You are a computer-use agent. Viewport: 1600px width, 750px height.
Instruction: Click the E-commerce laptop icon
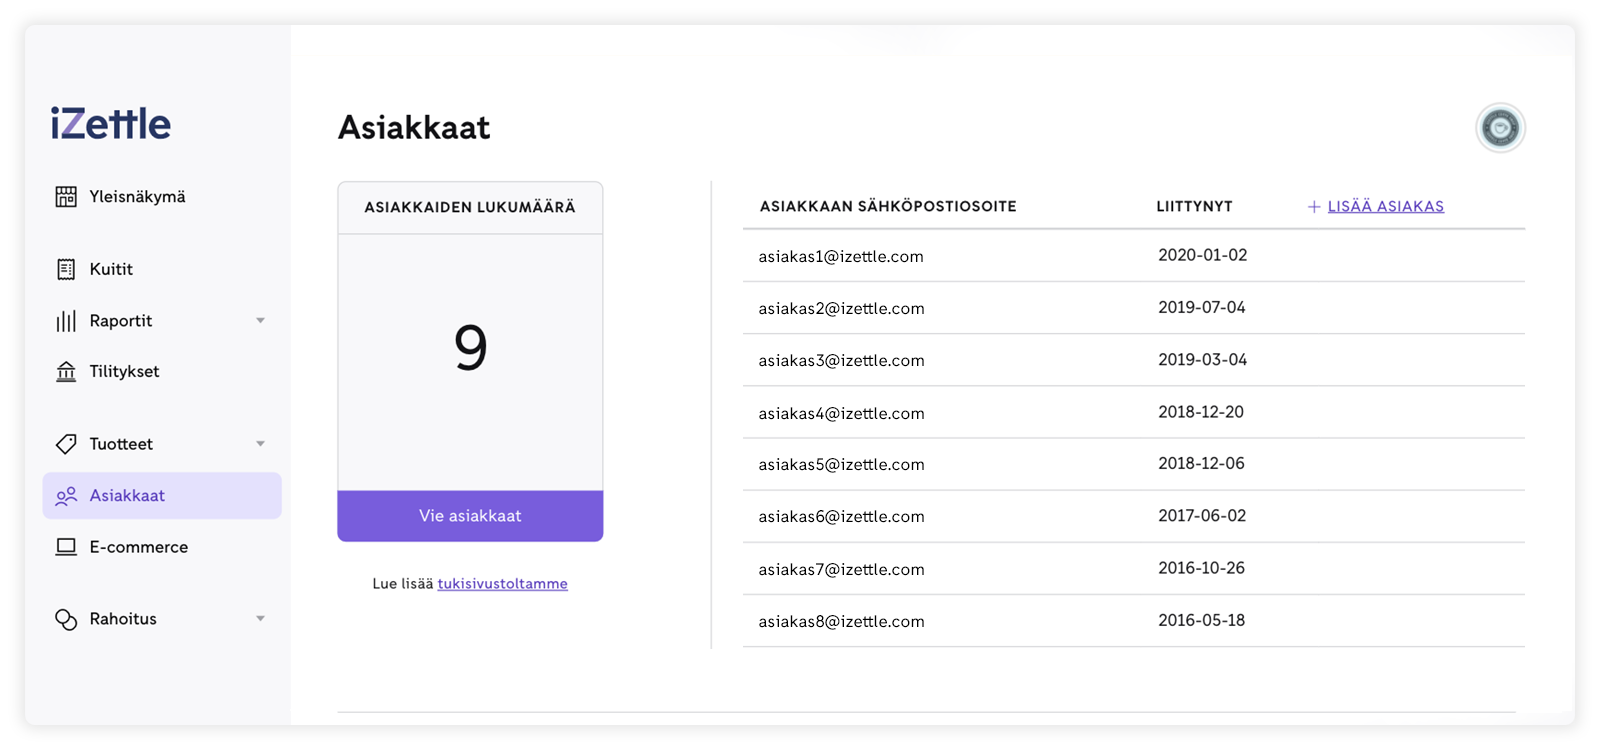tap(66, 547)
